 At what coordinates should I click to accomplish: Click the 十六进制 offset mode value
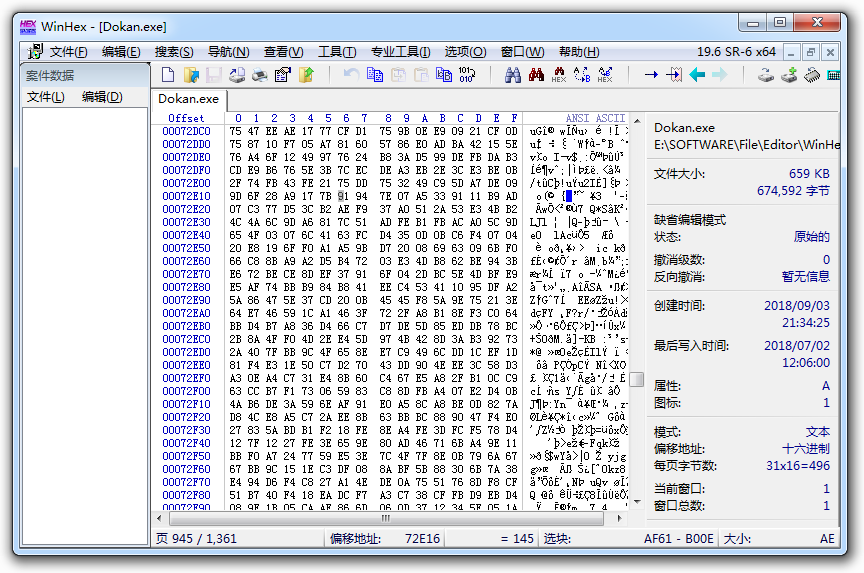click(806, 448)
